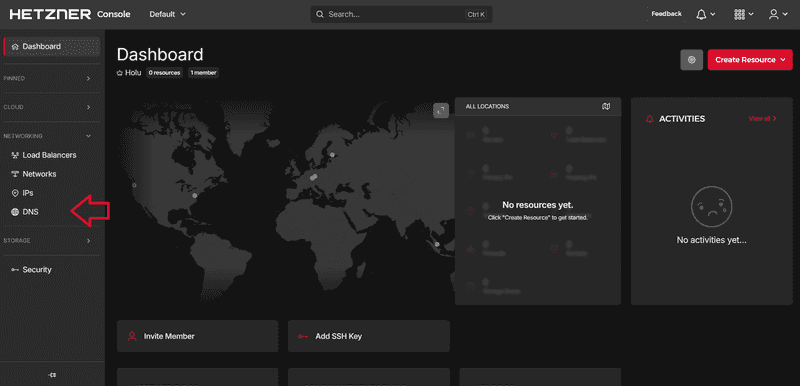Click the sad face no-activities icon
This screenshot has width=800, height=386.
click(x=711, y=206)
